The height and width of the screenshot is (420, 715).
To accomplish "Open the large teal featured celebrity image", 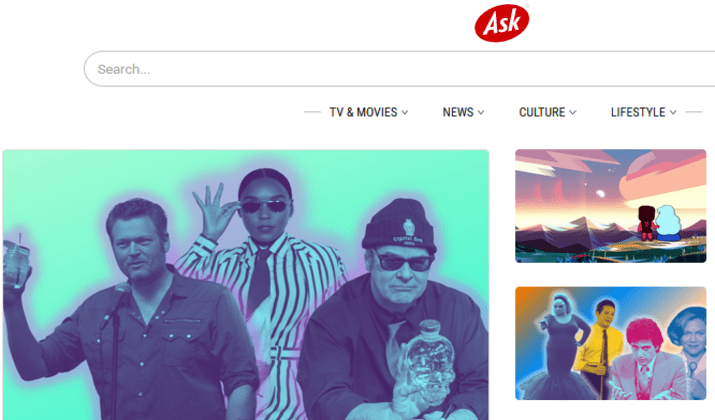I will (x=246, y=285).
